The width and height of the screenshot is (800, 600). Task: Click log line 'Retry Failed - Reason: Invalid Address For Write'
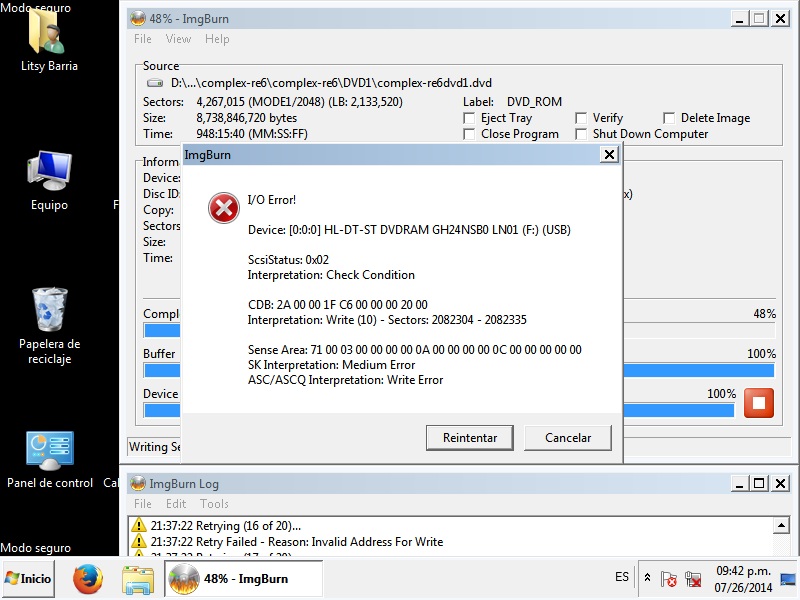click(296, 541)
